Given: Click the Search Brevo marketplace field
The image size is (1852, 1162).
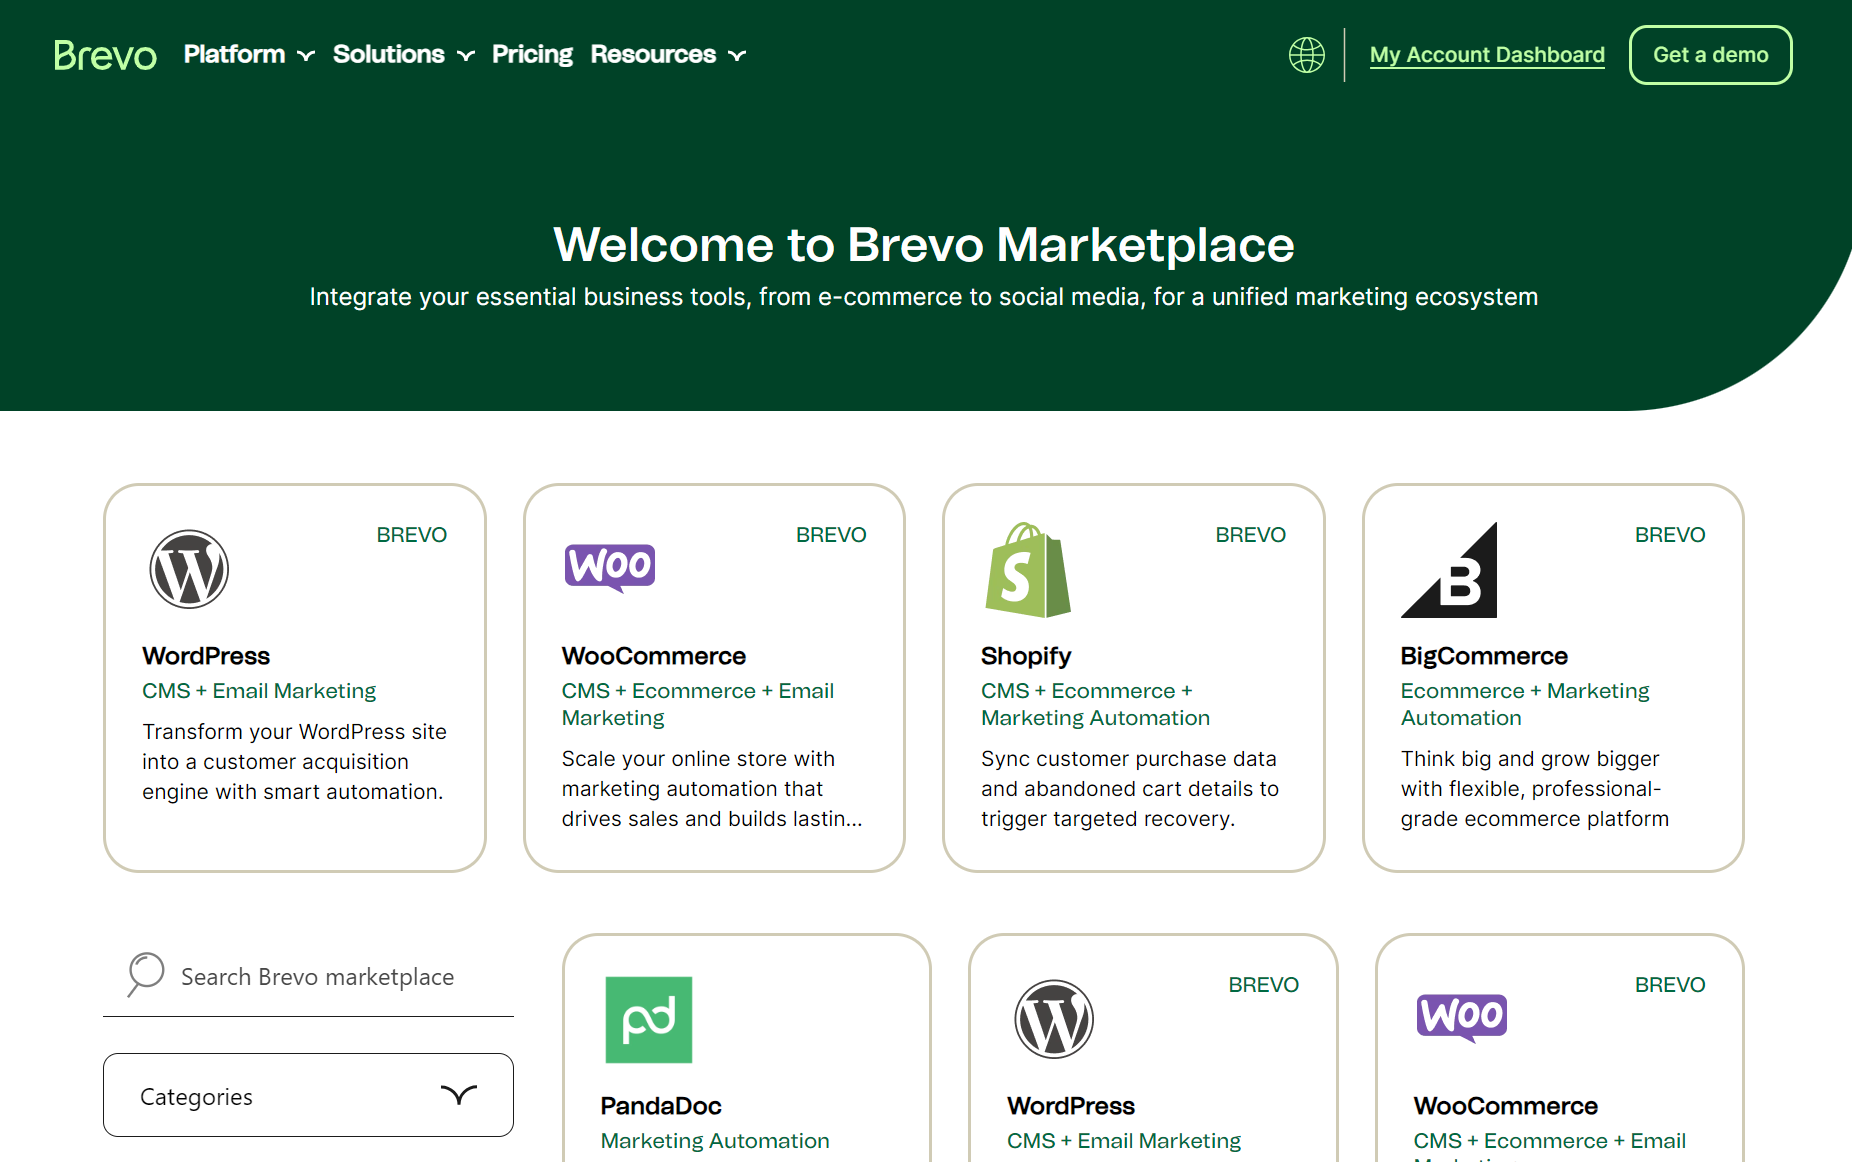Looking at the screenshot, I should 317,976.
